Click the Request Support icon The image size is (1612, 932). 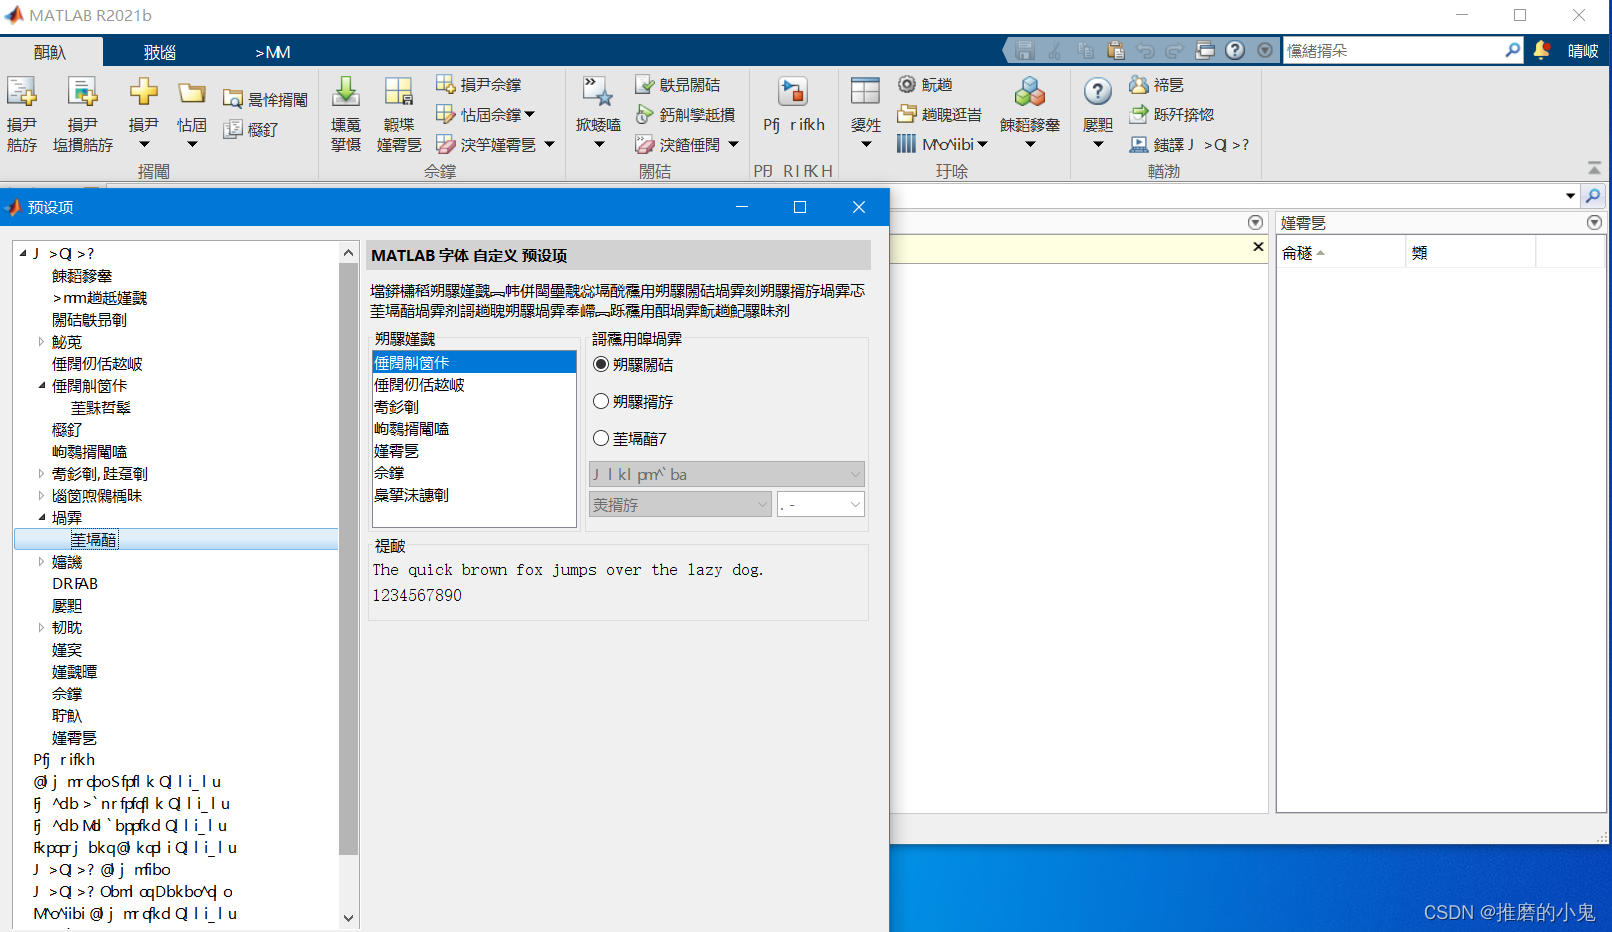pyautogui.click(x=1138, y=114)
